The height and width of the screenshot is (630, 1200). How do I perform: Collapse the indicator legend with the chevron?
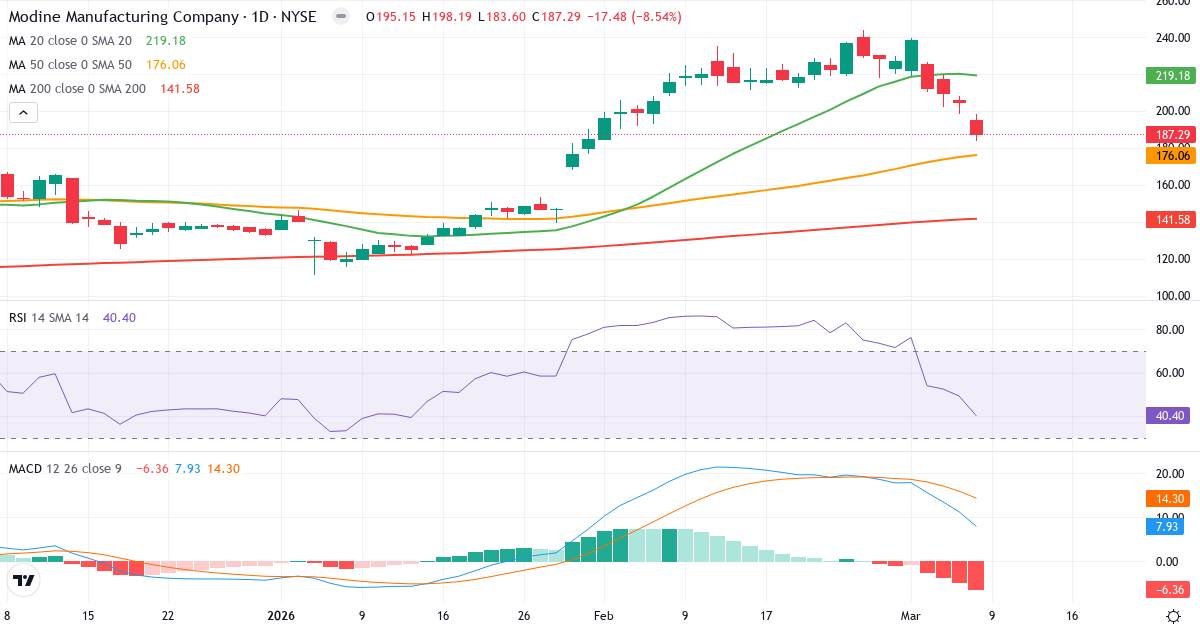pos(22,112)
